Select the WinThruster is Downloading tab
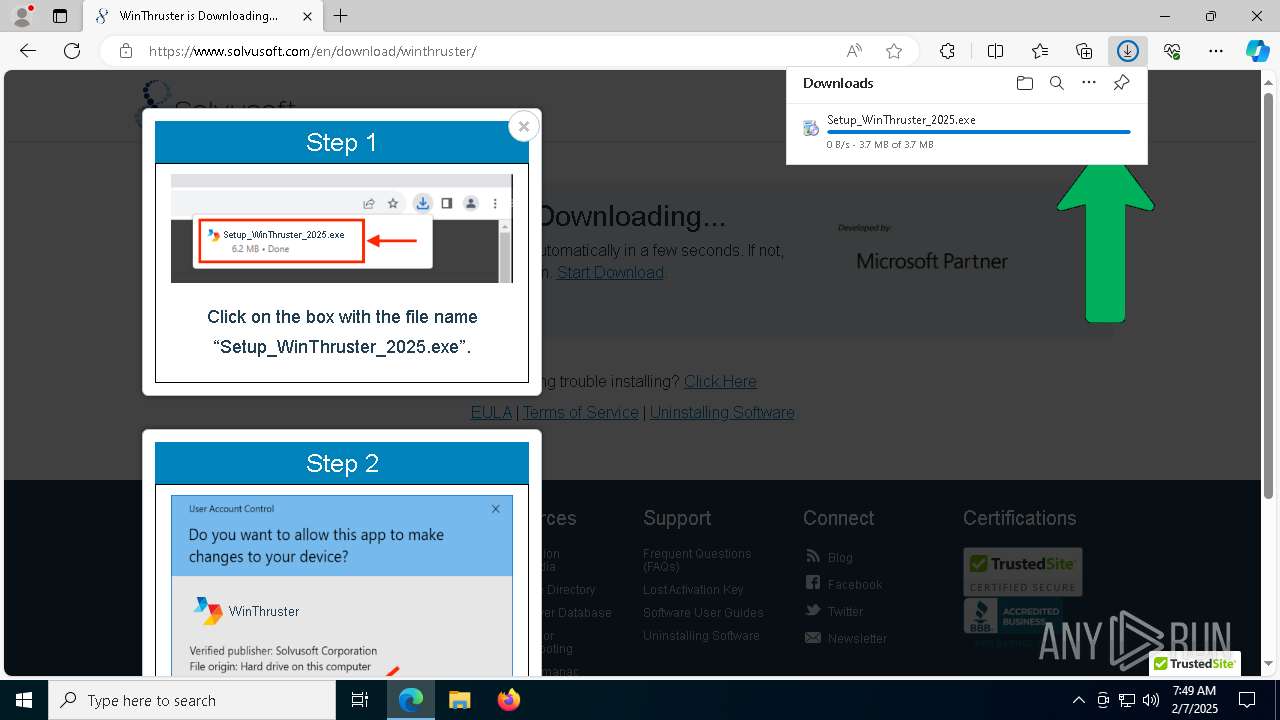The image size is (1280, 720). (203, 16)
